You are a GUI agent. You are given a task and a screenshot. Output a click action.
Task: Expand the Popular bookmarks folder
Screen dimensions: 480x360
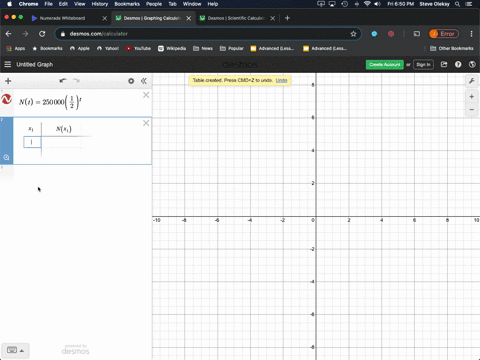(232, 48)
